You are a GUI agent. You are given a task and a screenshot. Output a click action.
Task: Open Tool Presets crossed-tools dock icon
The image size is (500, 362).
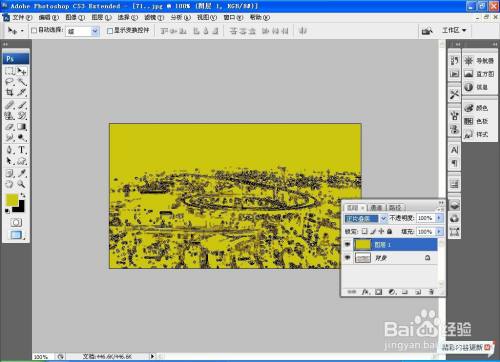[454, 95]
